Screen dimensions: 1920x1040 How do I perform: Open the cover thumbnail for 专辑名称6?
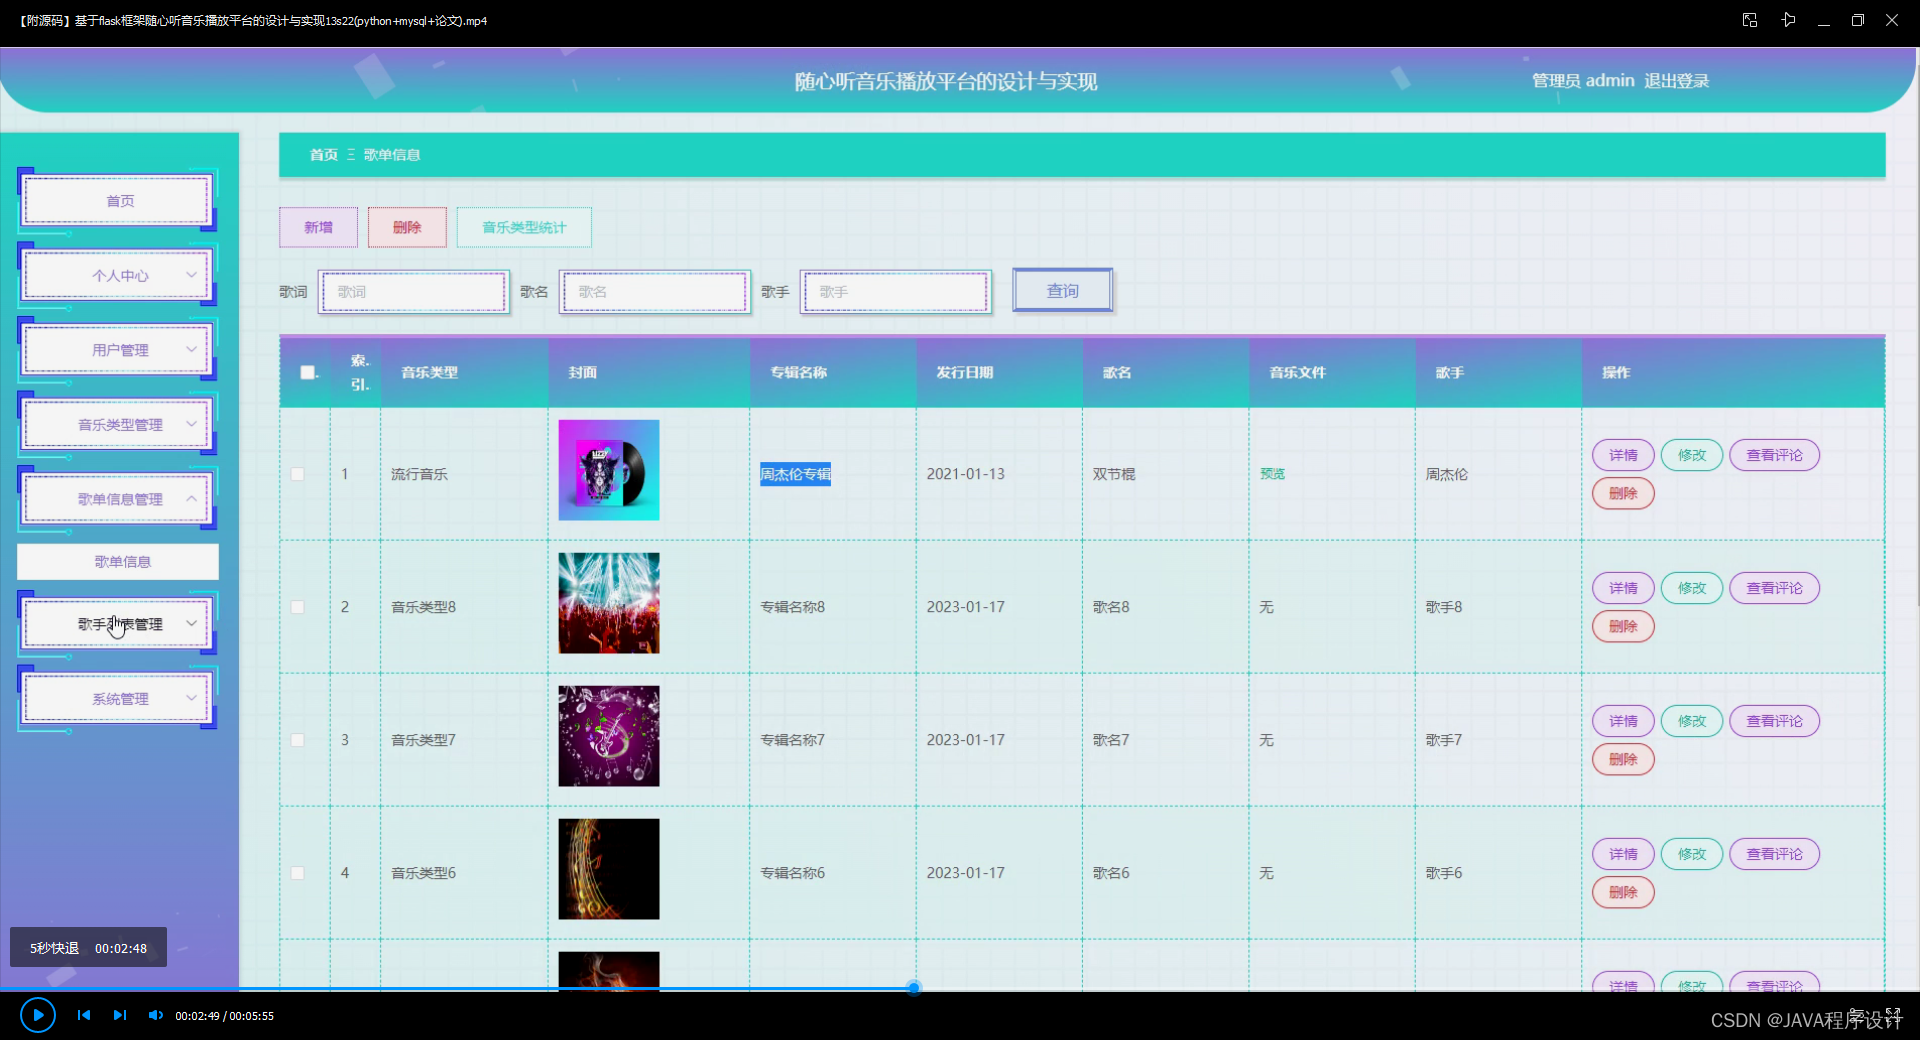click(x=609, y=869)
